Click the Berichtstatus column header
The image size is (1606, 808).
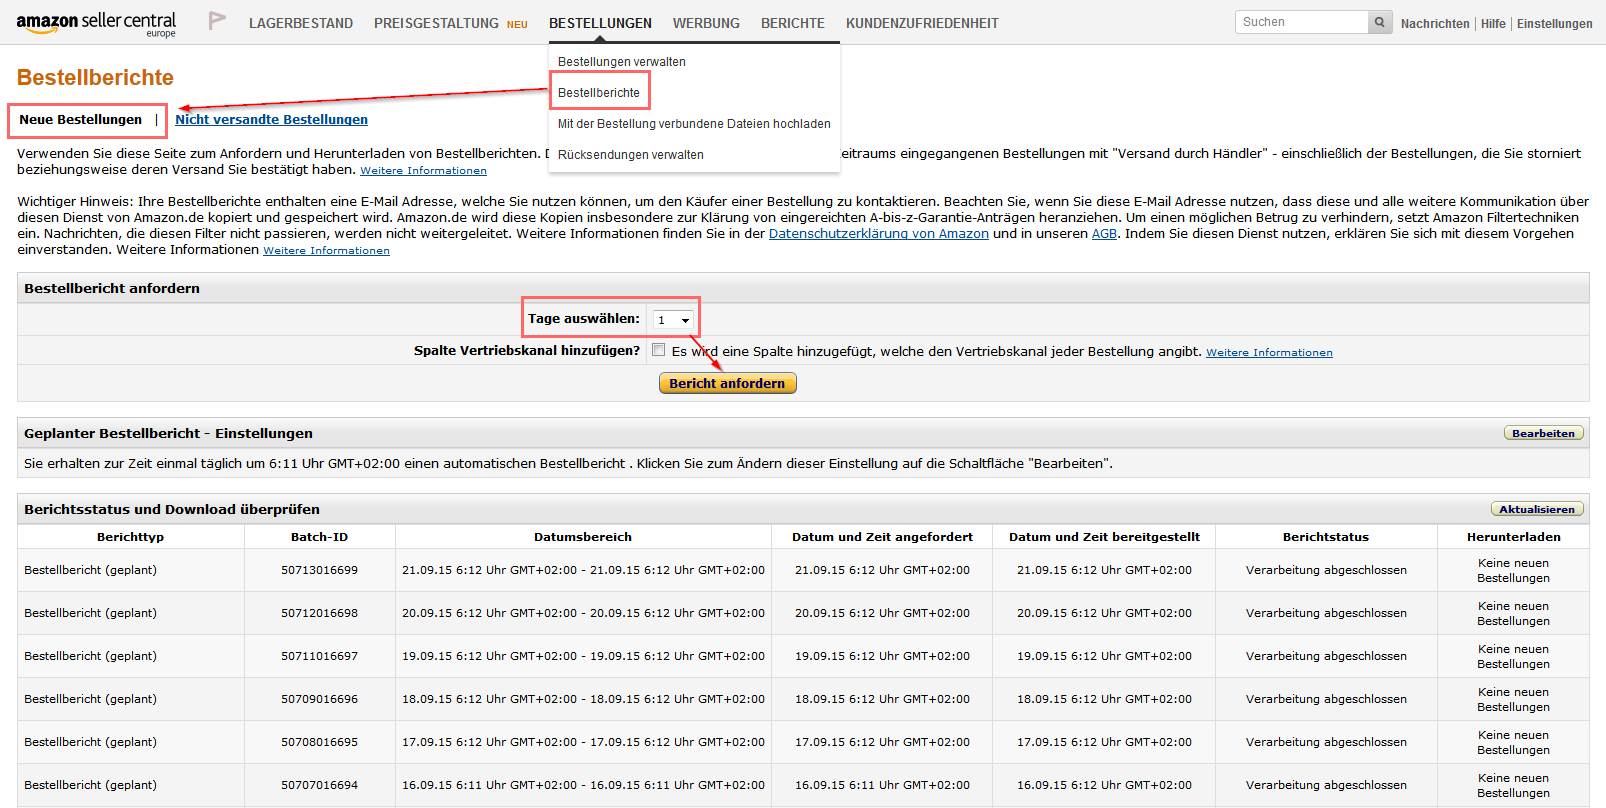(x=1326, y=537)
